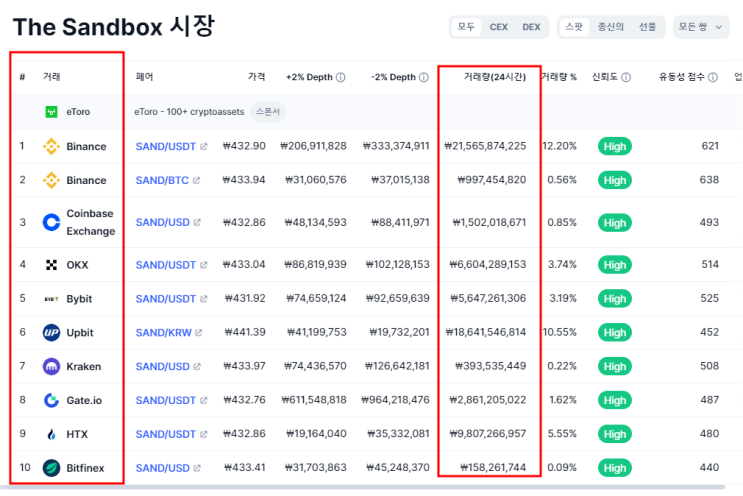Click the volume ₩18,641,546,814
The height and width of the screenshot is (496, 743).
(486, 332)
